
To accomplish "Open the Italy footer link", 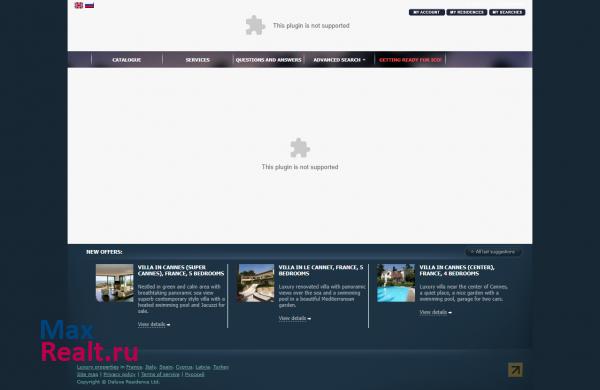I will click(150, 367).
